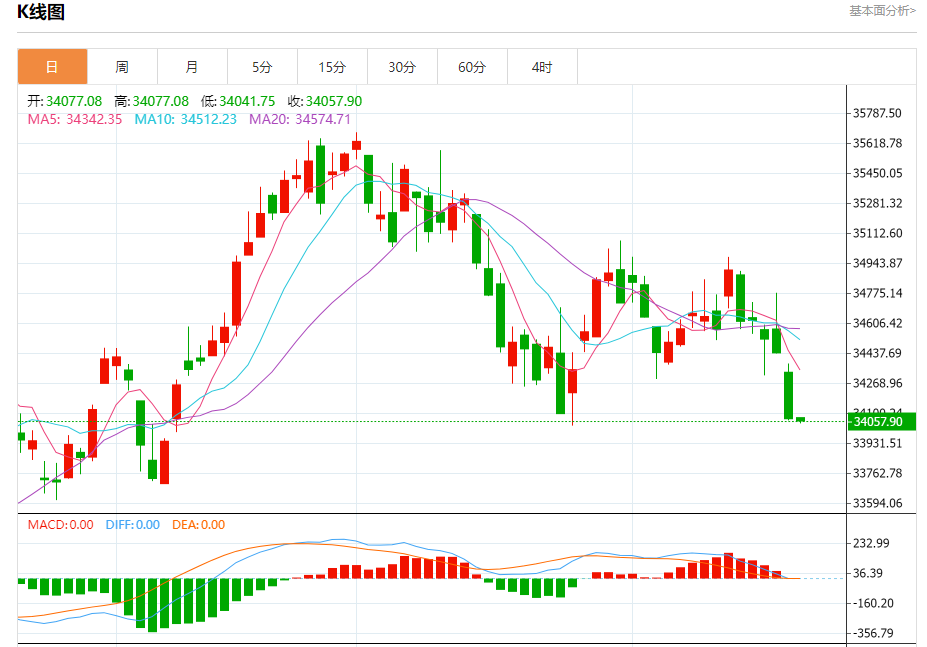Open the 基本面分析> link
The width and height of the screenshot is (927, 647).
(x=882, y=11)
